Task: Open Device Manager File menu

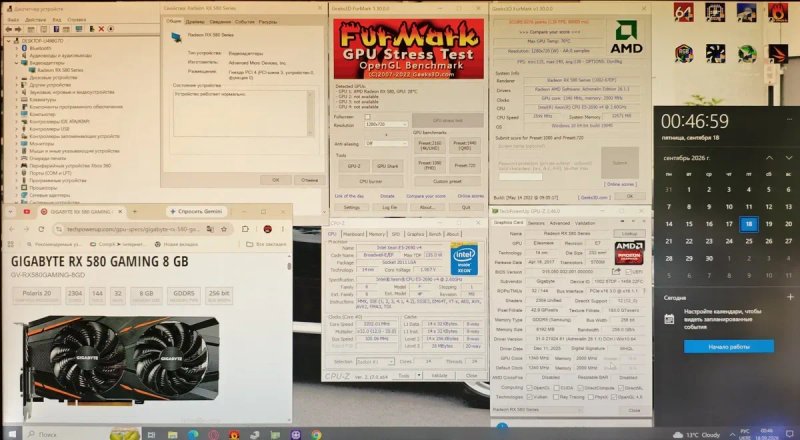Action: point(13,20)
